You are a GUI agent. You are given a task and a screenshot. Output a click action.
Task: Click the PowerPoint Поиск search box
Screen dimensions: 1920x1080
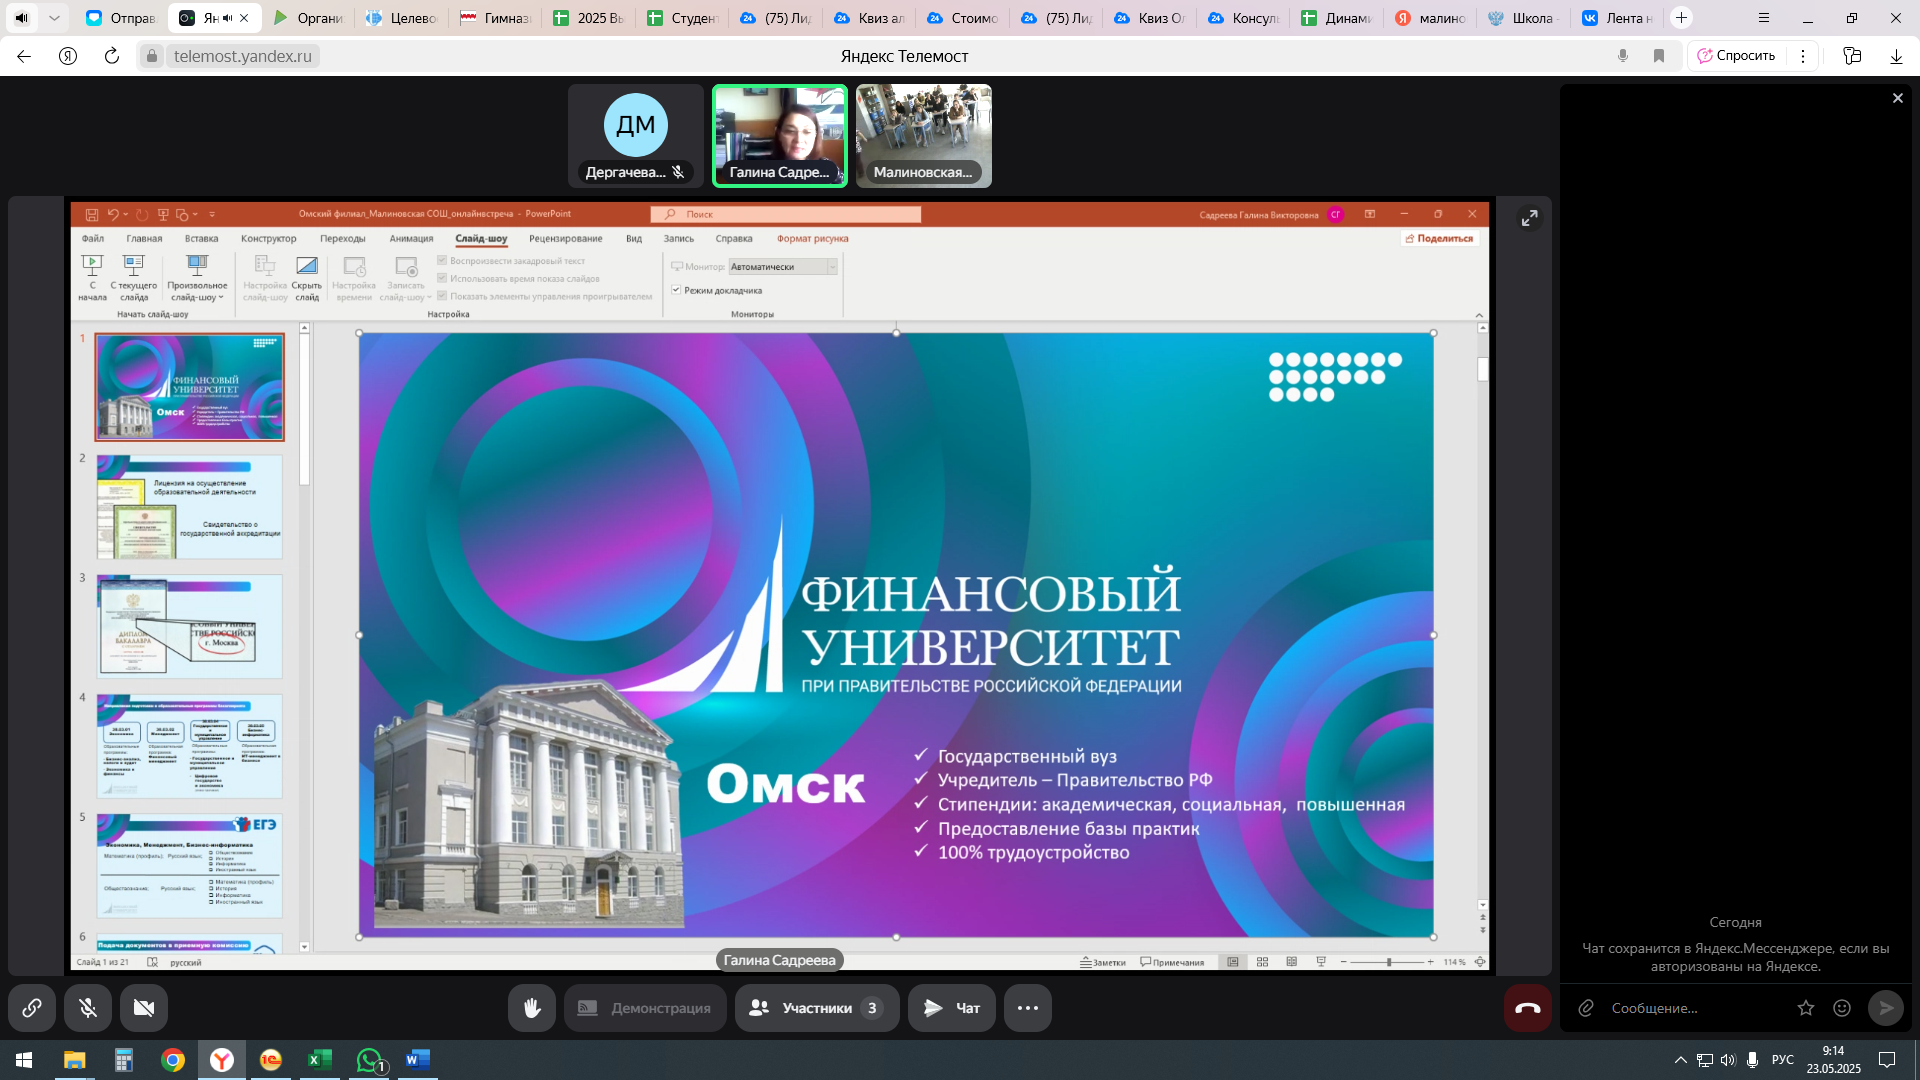pos(785,214)
